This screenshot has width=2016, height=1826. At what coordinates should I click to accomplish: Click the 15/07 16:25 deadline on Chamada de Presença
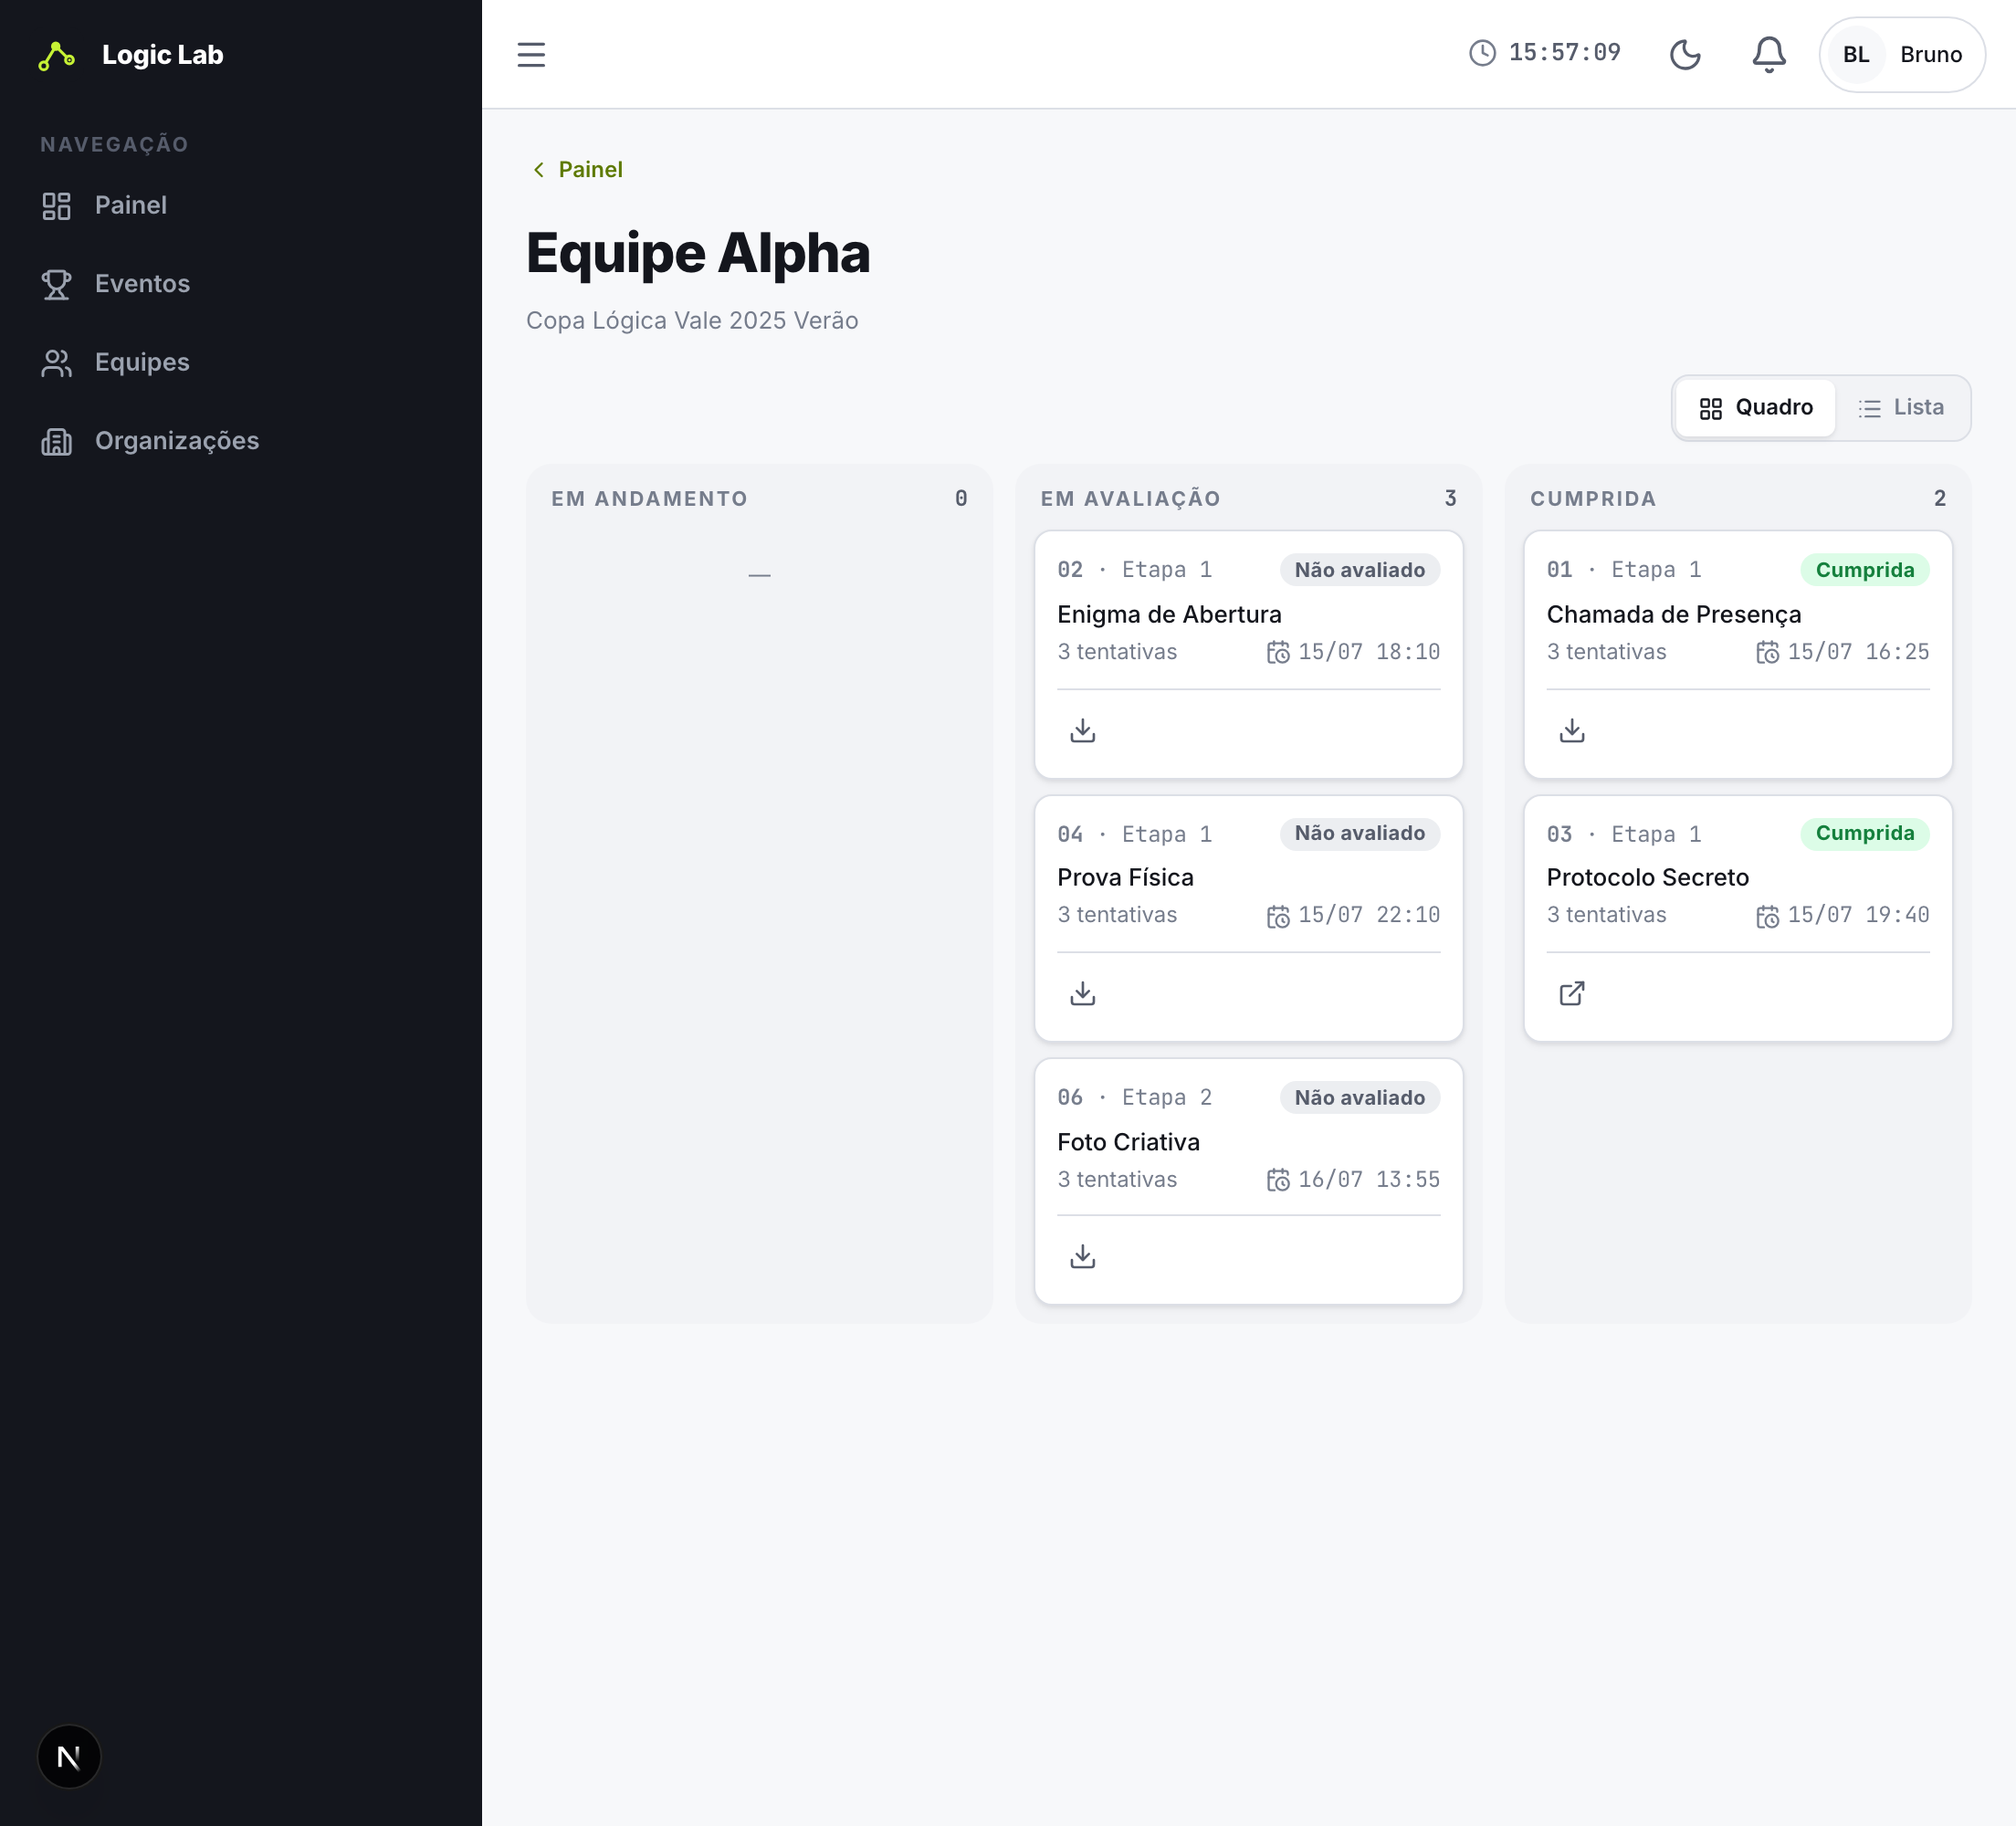click(1857, 651)
